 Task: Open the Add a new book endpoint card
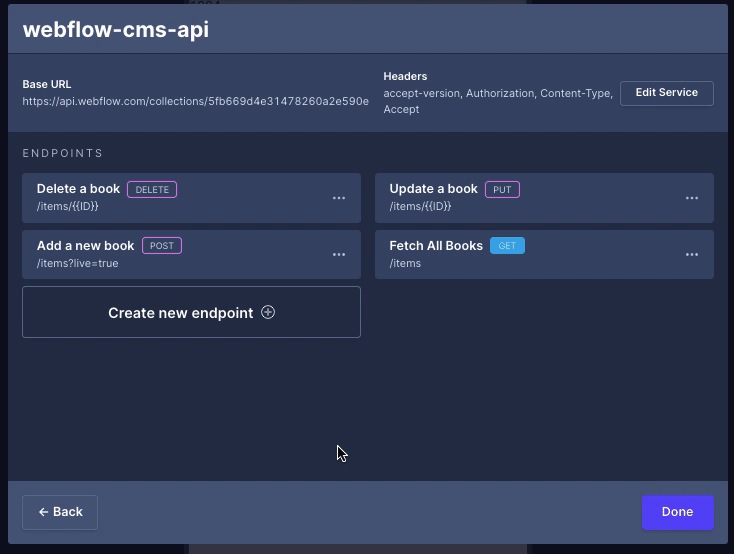click(191, 254)
